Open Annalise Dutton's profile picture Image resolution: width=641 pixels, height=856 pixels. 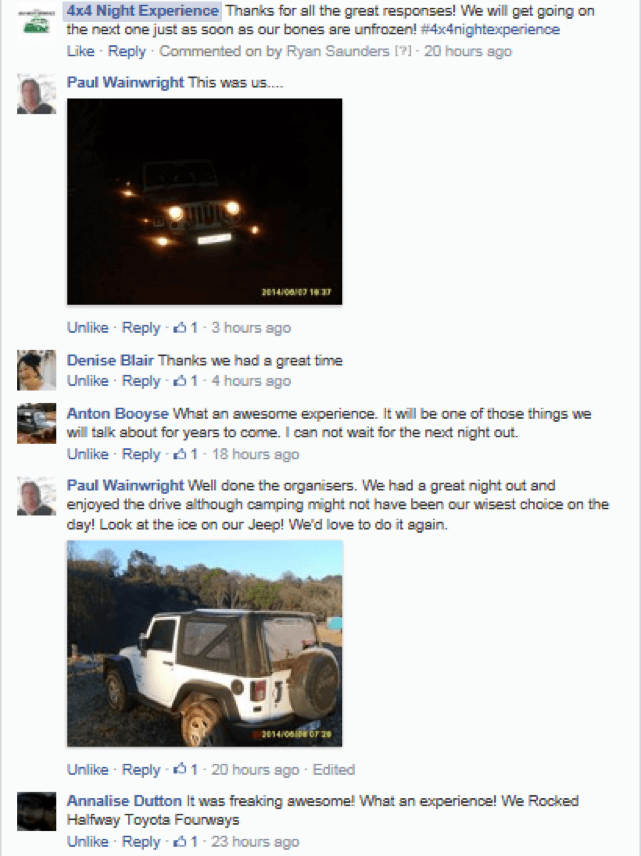[37, 811]
